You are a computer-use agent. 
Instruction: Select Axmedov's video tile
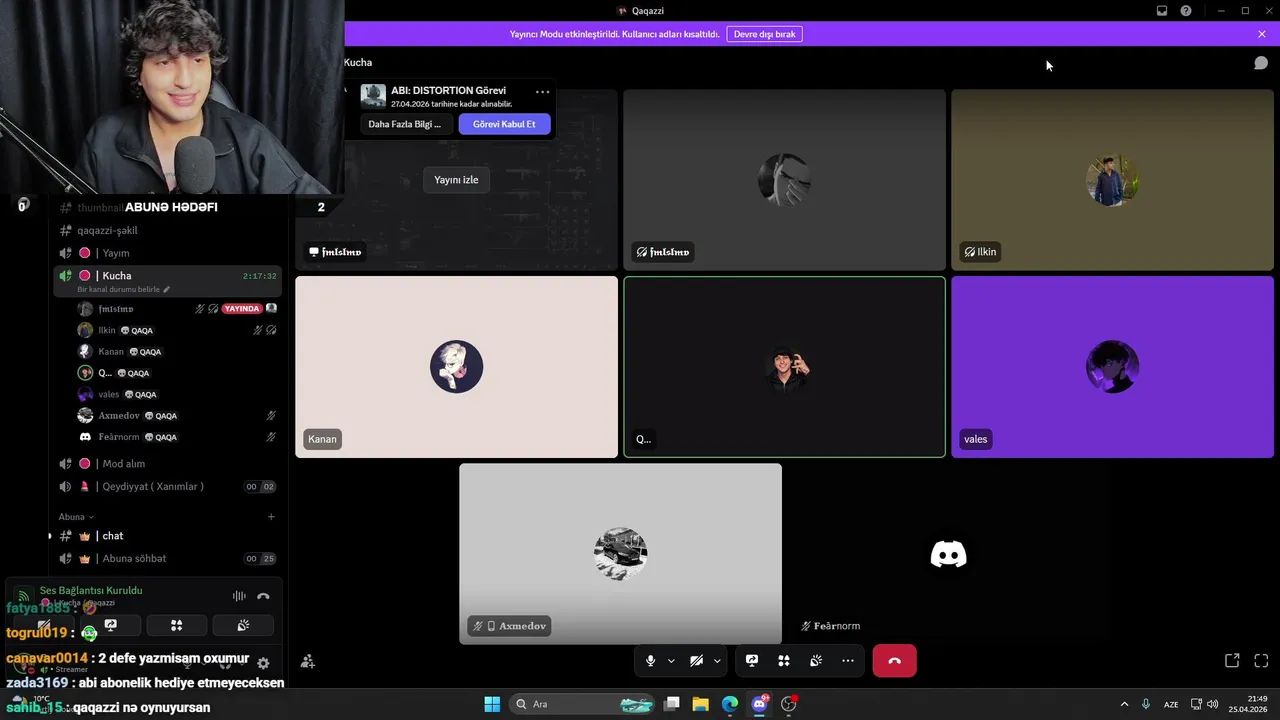[620, 553]
